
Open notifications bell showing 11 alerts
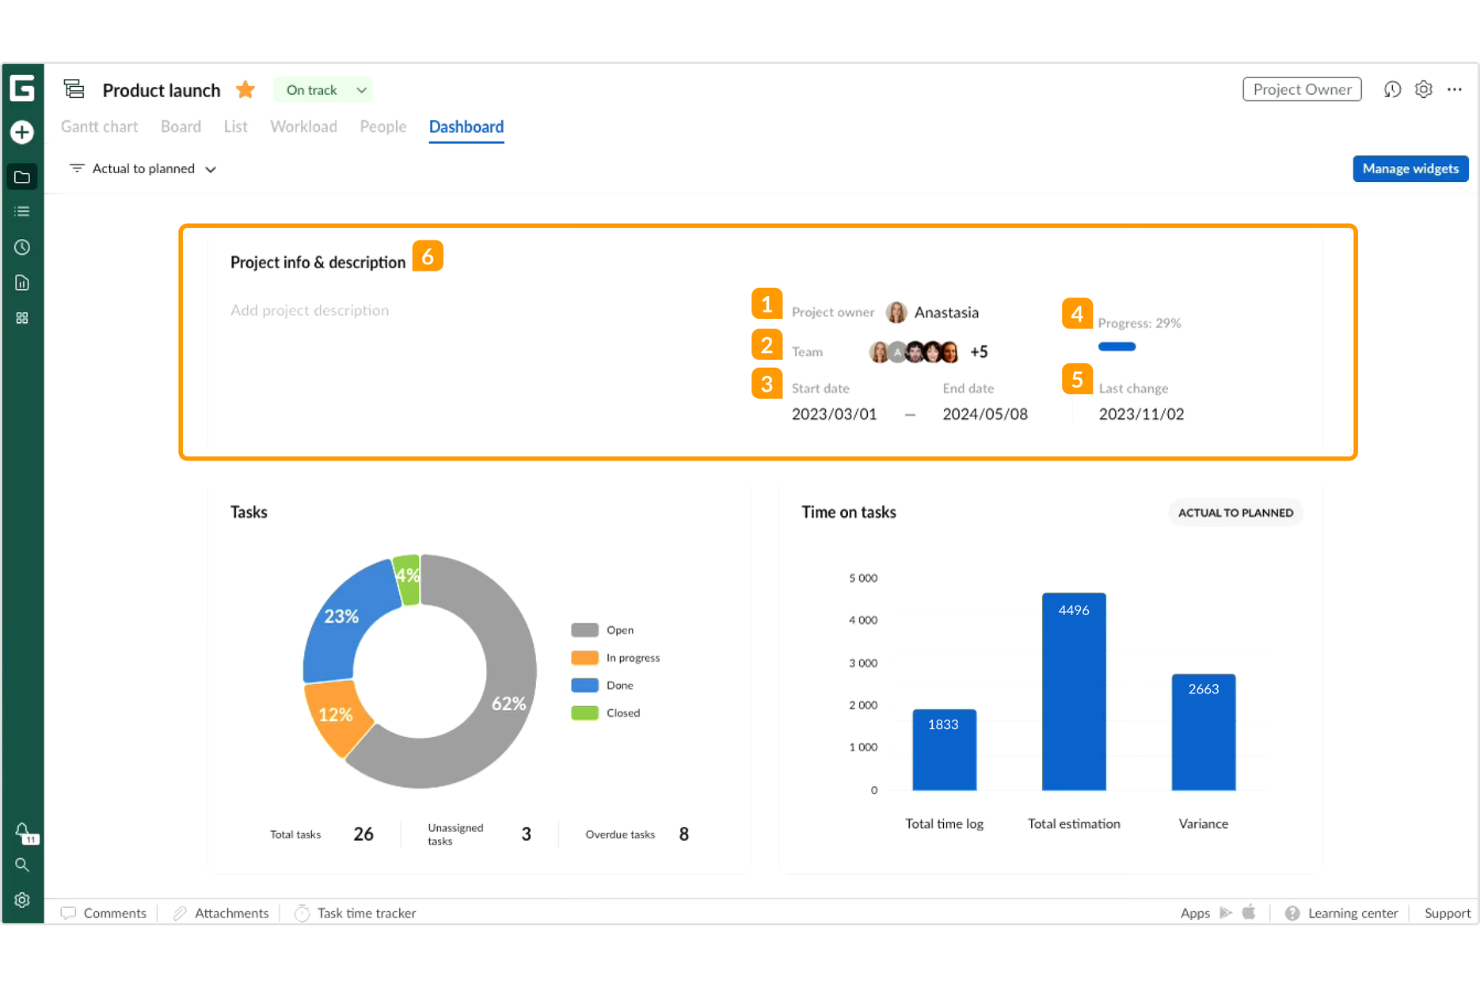click(x=22, y=831)
